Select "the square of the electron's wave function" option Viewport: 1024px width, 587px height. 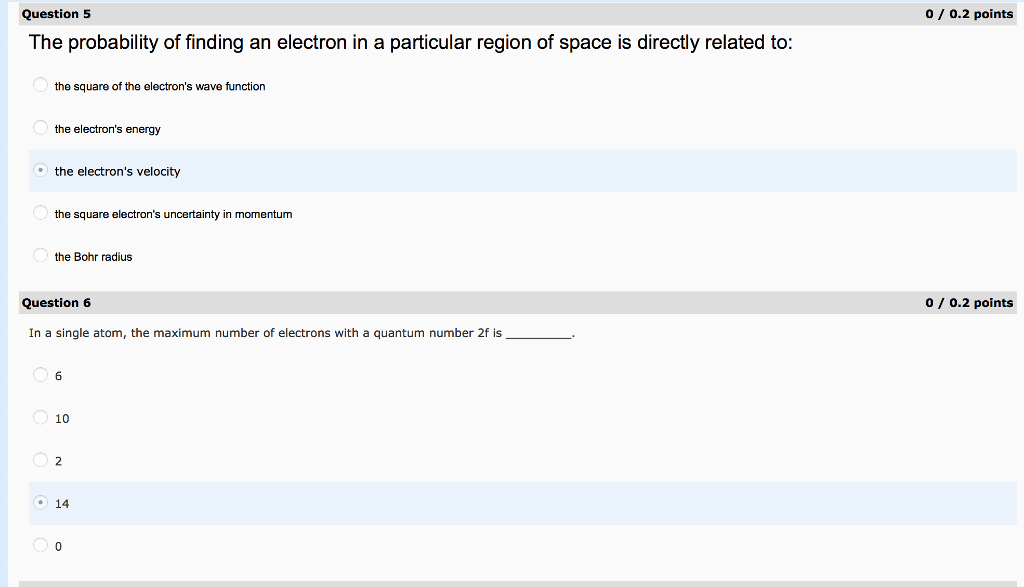(x=40, y=85)
